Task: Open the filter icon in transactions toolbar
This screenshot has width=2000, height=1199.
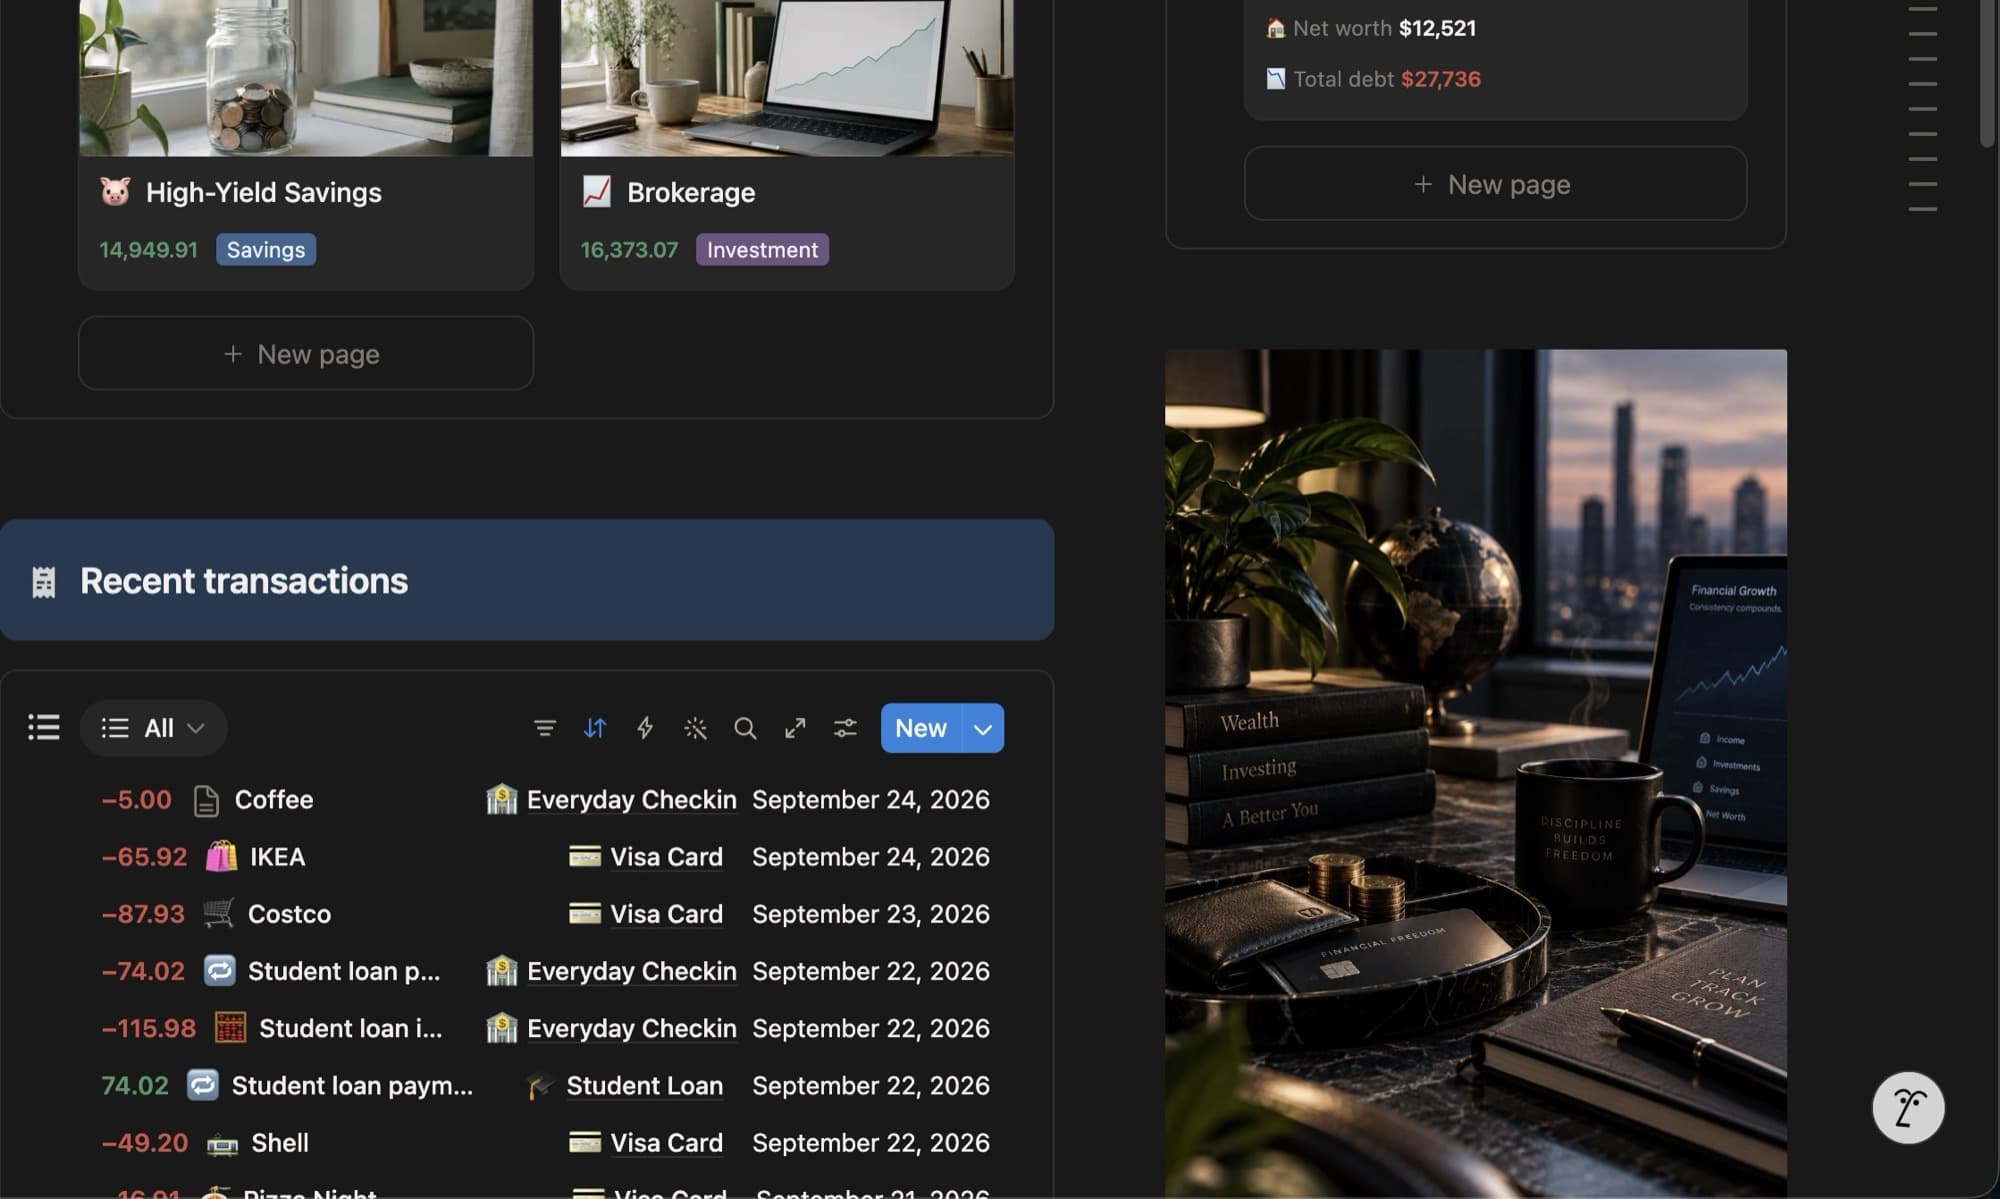Action: pos(544,728)
